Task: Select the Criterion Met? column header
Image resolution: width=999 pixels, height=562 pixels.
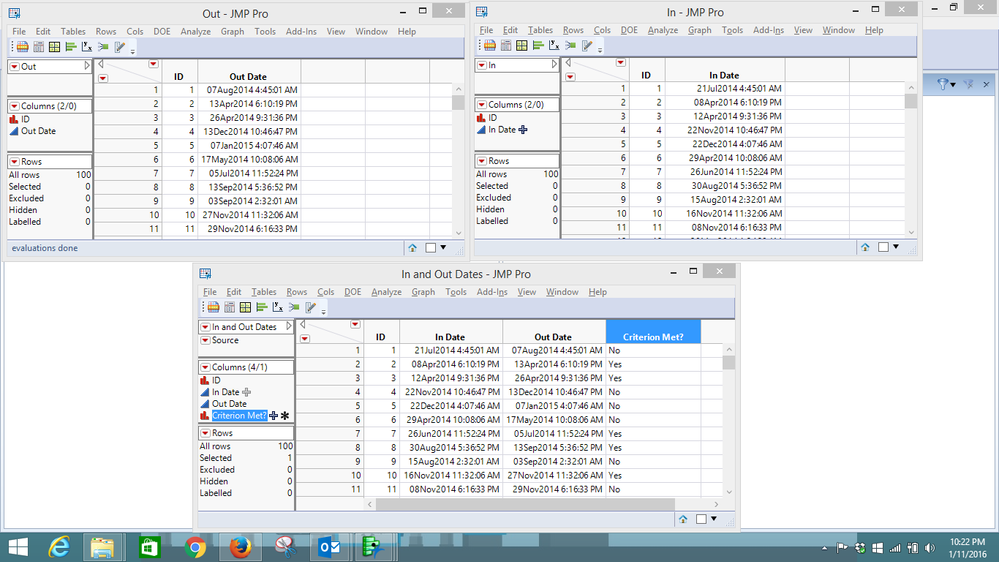Action: click(653, 331)
